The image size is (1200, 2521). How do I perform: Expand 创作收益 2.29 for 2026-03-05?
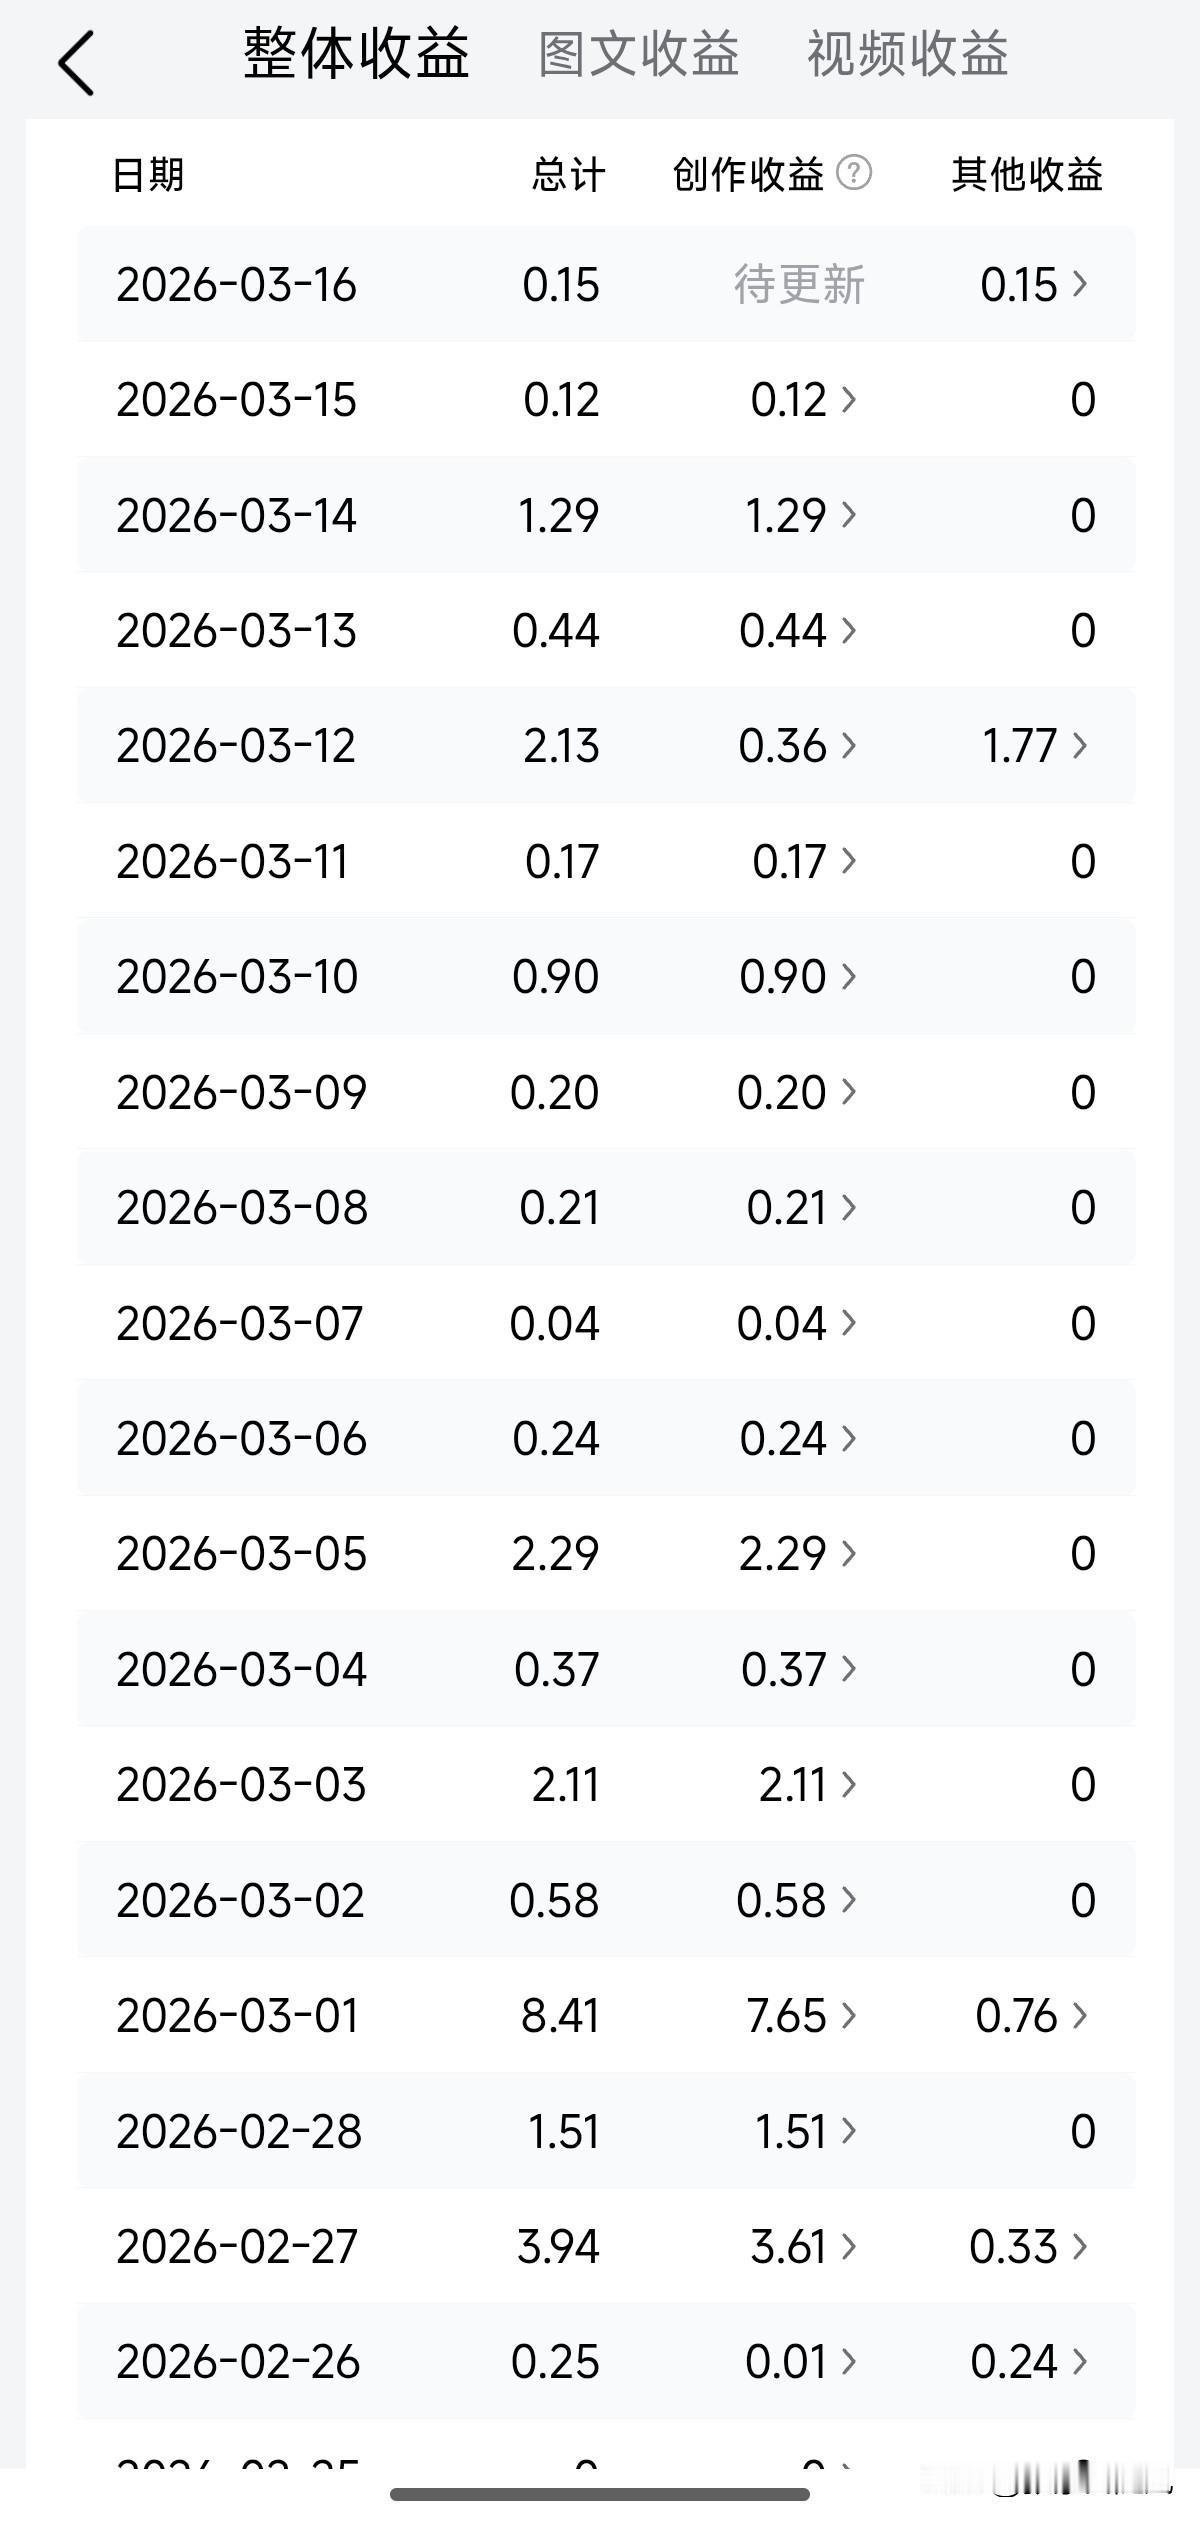pyautogui.click(x=798, y=1554)
